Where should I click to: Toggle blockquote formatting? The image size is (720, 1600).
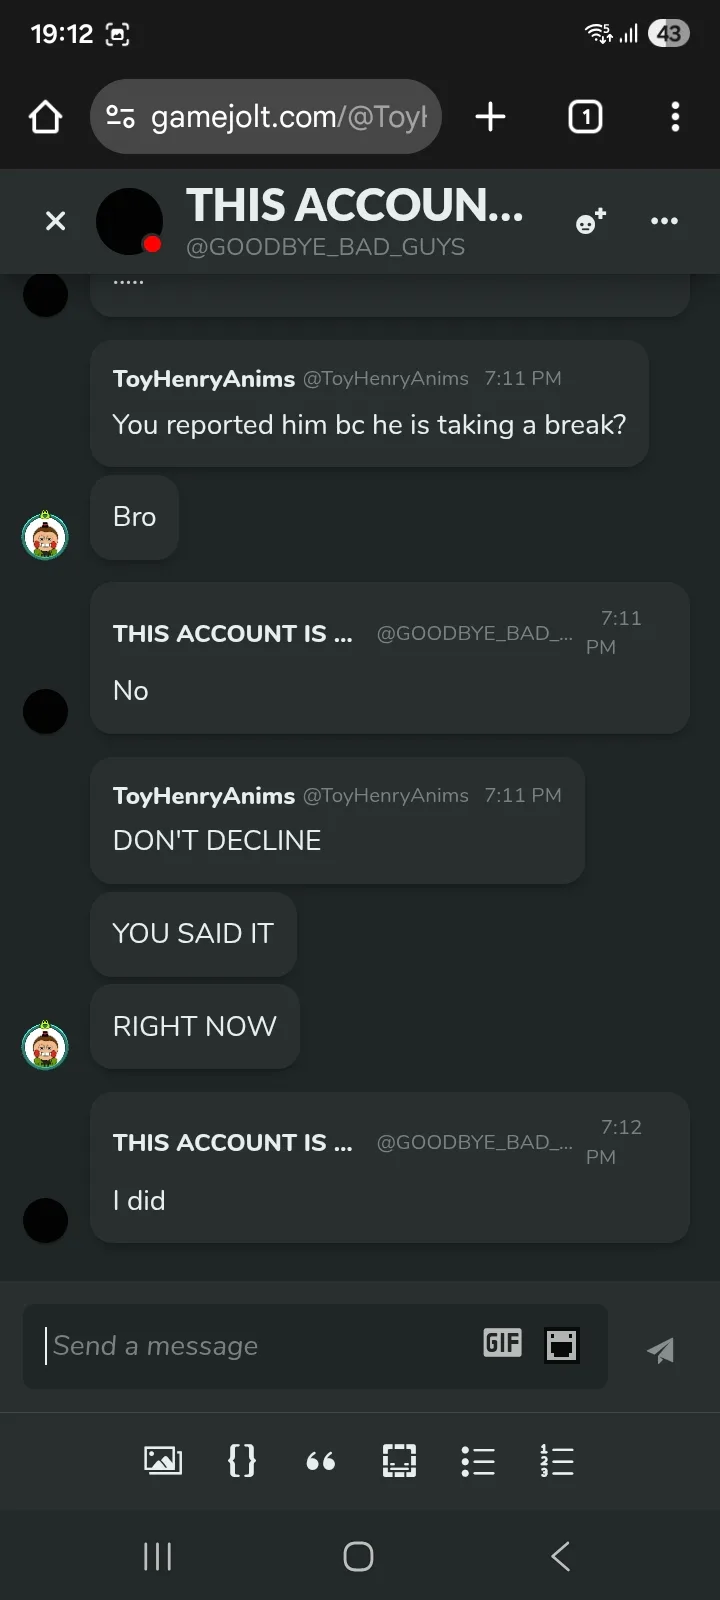321,1462
